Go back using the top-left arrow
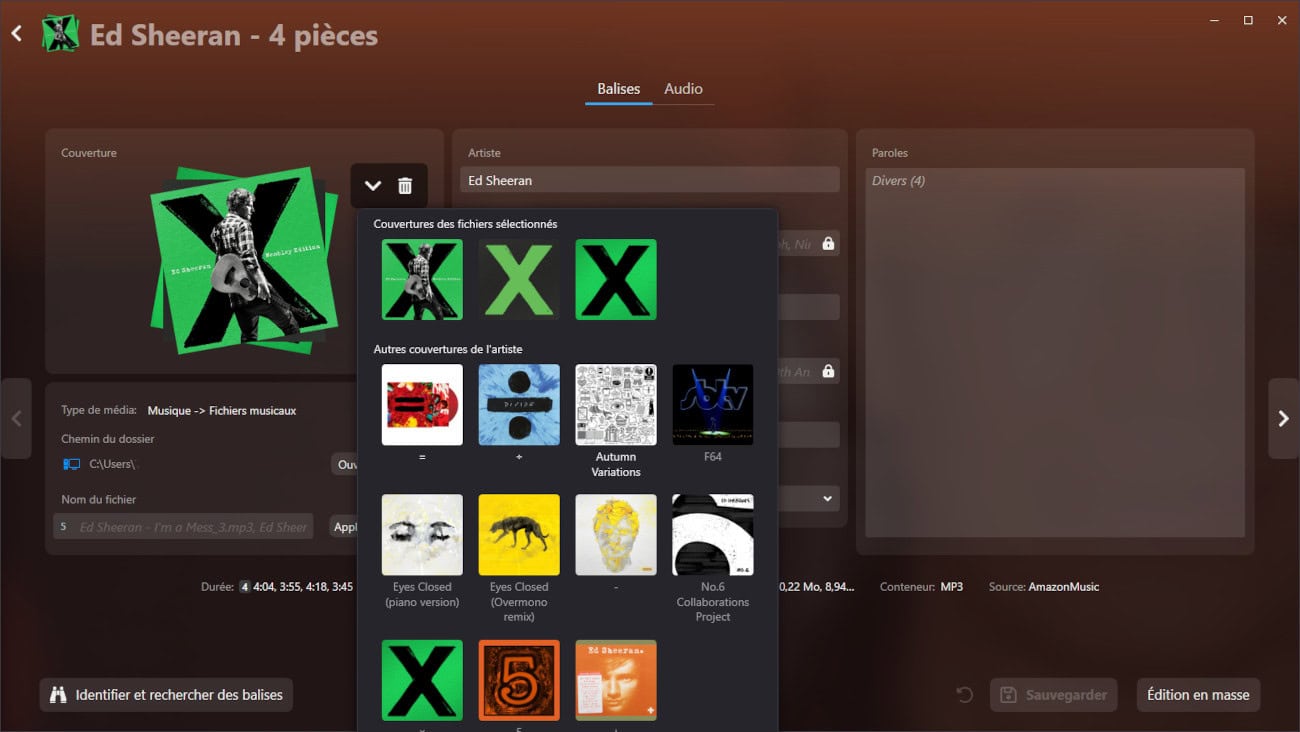Viewport: 1300px width, 732px height. click(17, 34)
